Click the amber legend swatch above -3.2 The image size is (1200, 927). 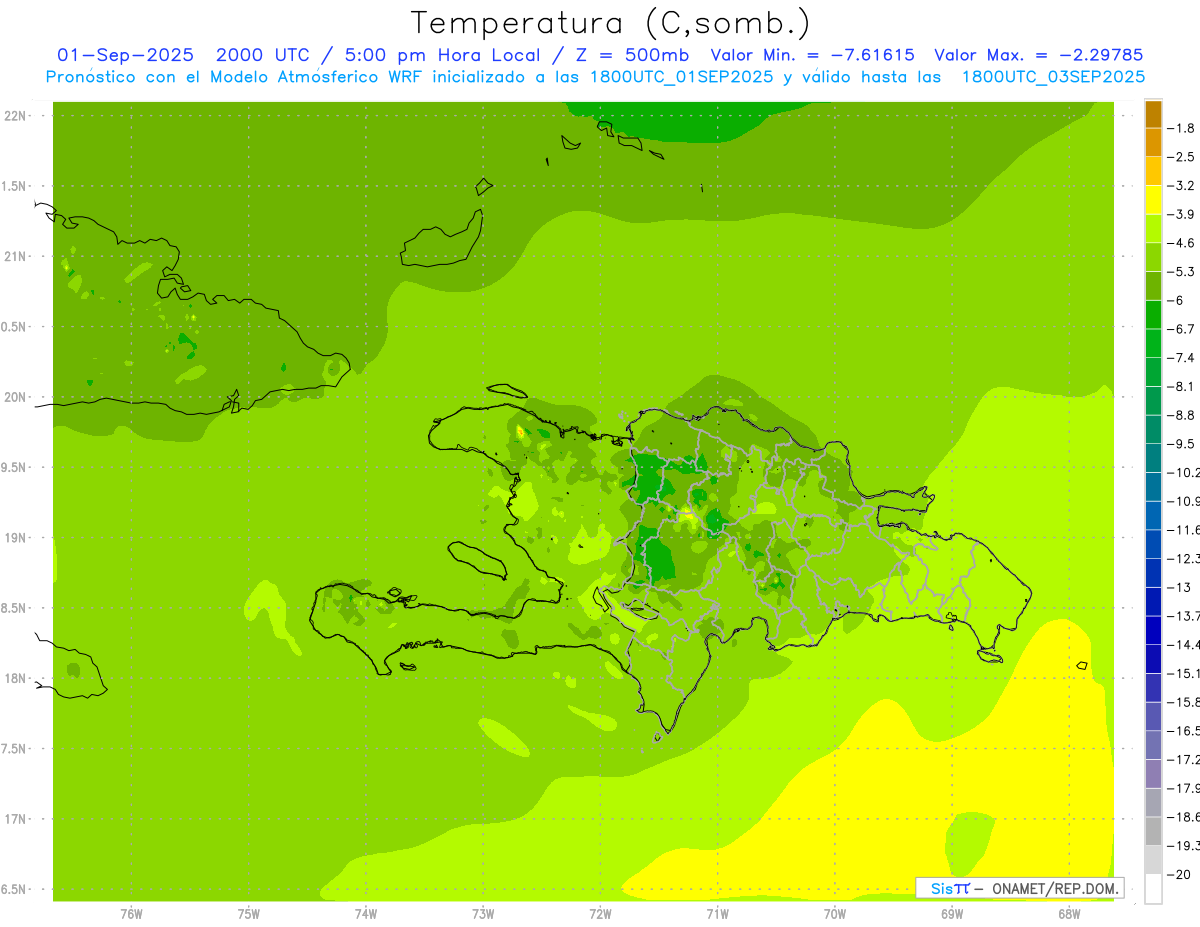(1153, 171)
